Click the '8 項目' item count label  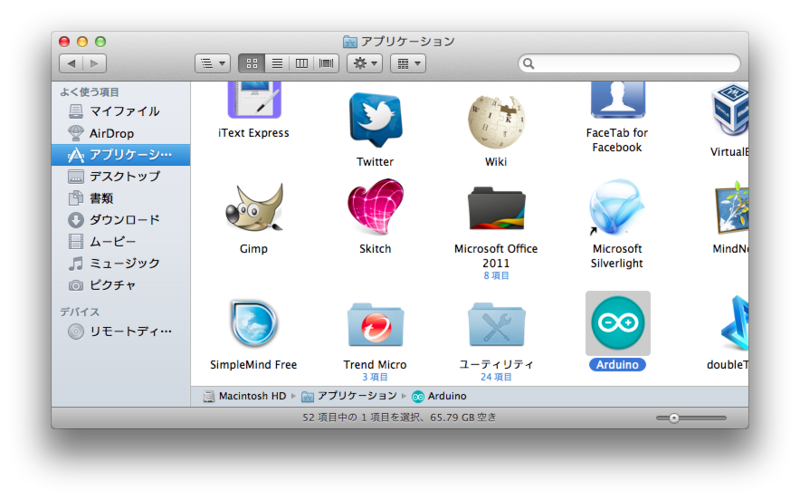tap(496, 276)
